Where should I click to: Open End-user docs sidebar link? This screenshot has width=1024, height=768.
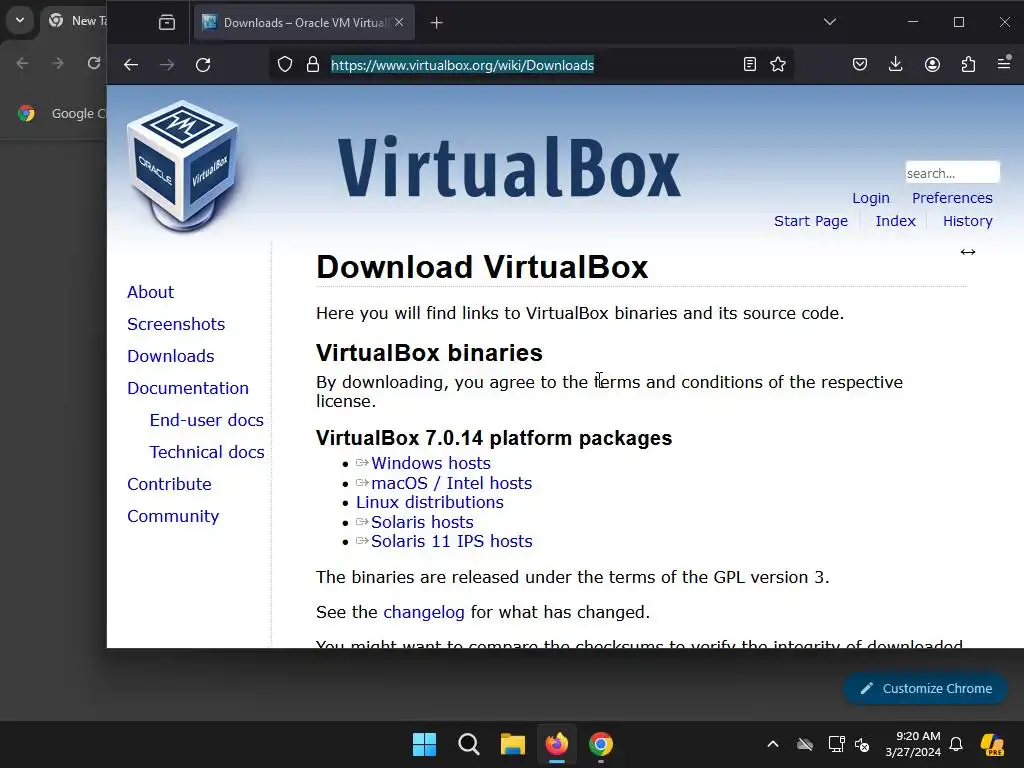(206, 420)
